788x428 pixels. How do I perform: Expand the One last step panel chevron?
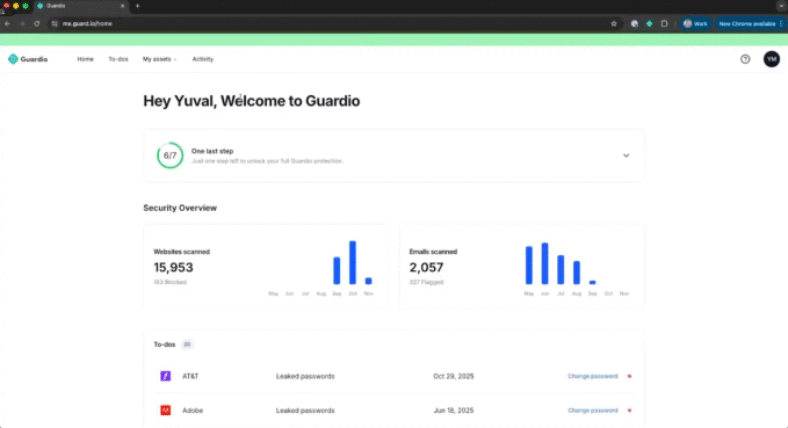[x=626, y=156]
